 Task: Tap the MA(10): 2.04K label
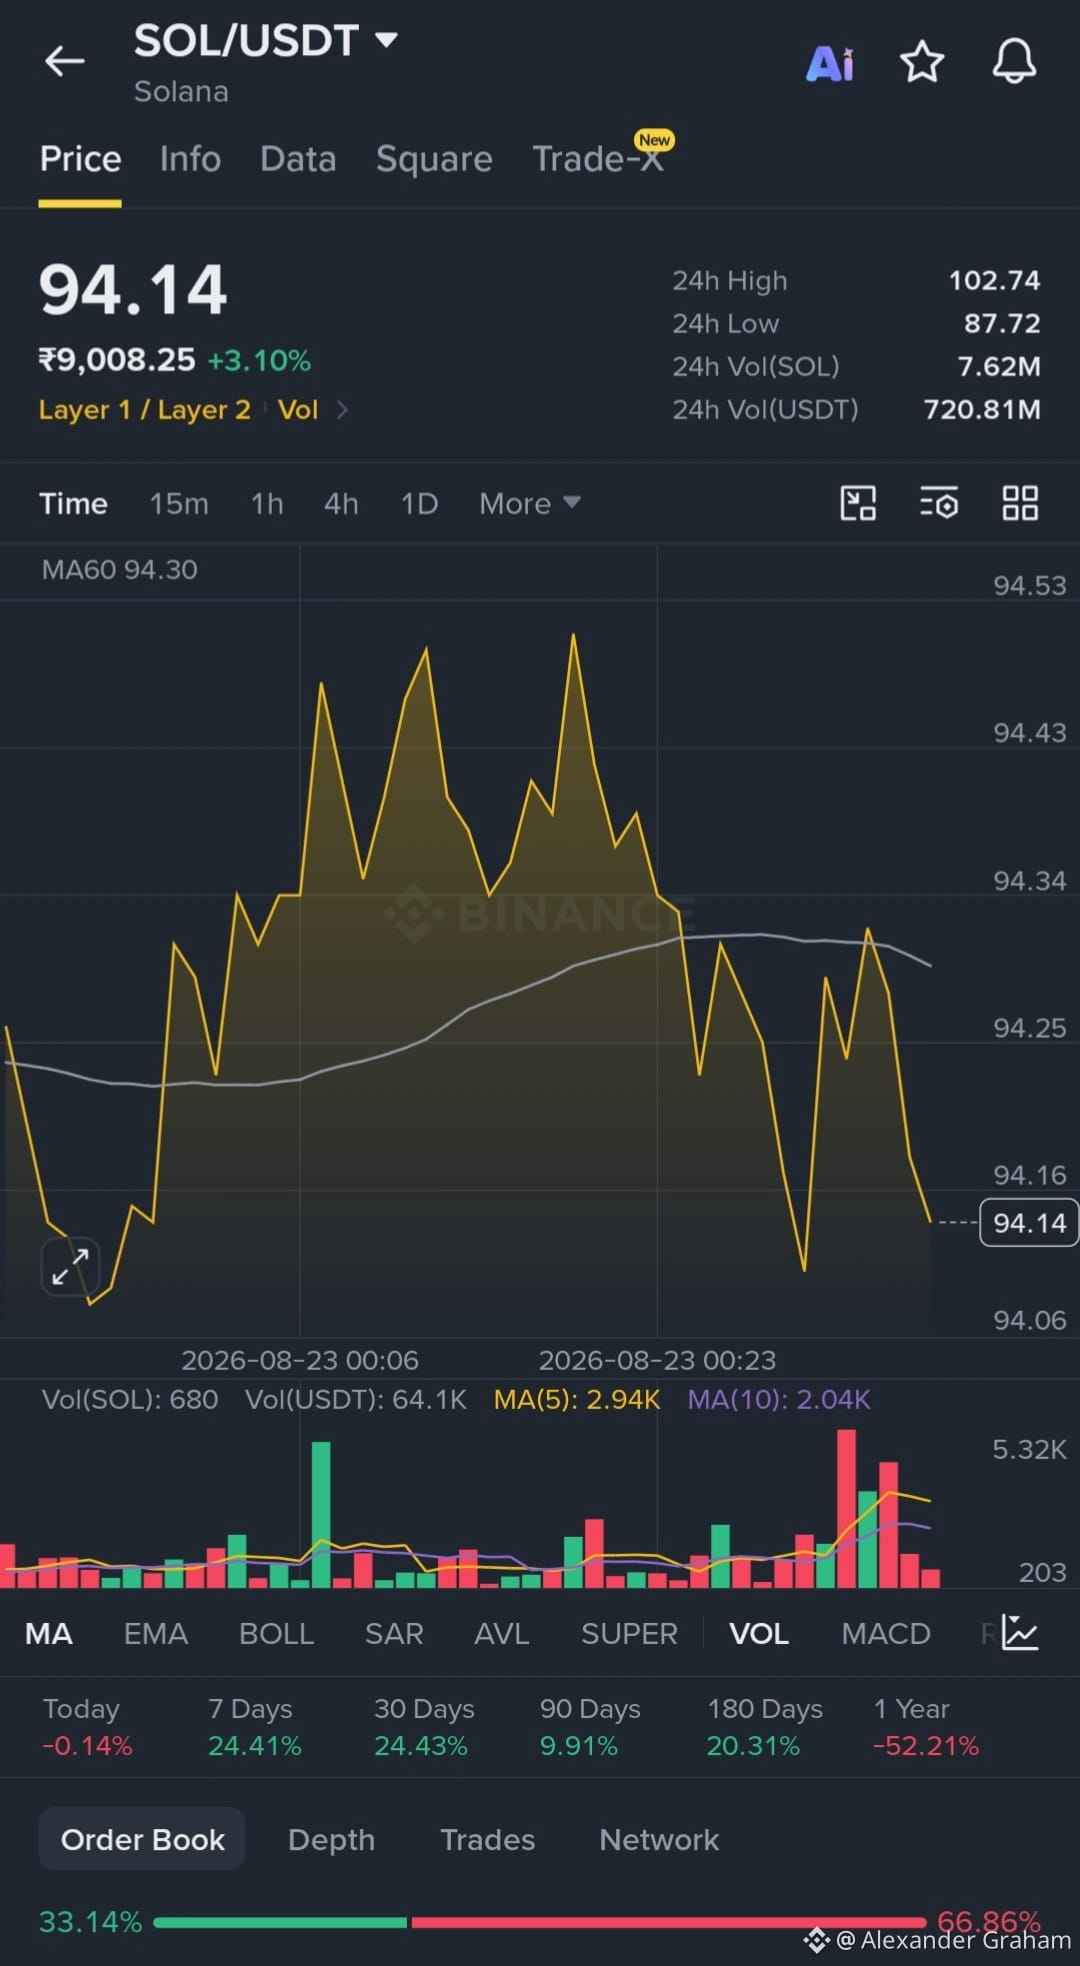click(779, 1400)
